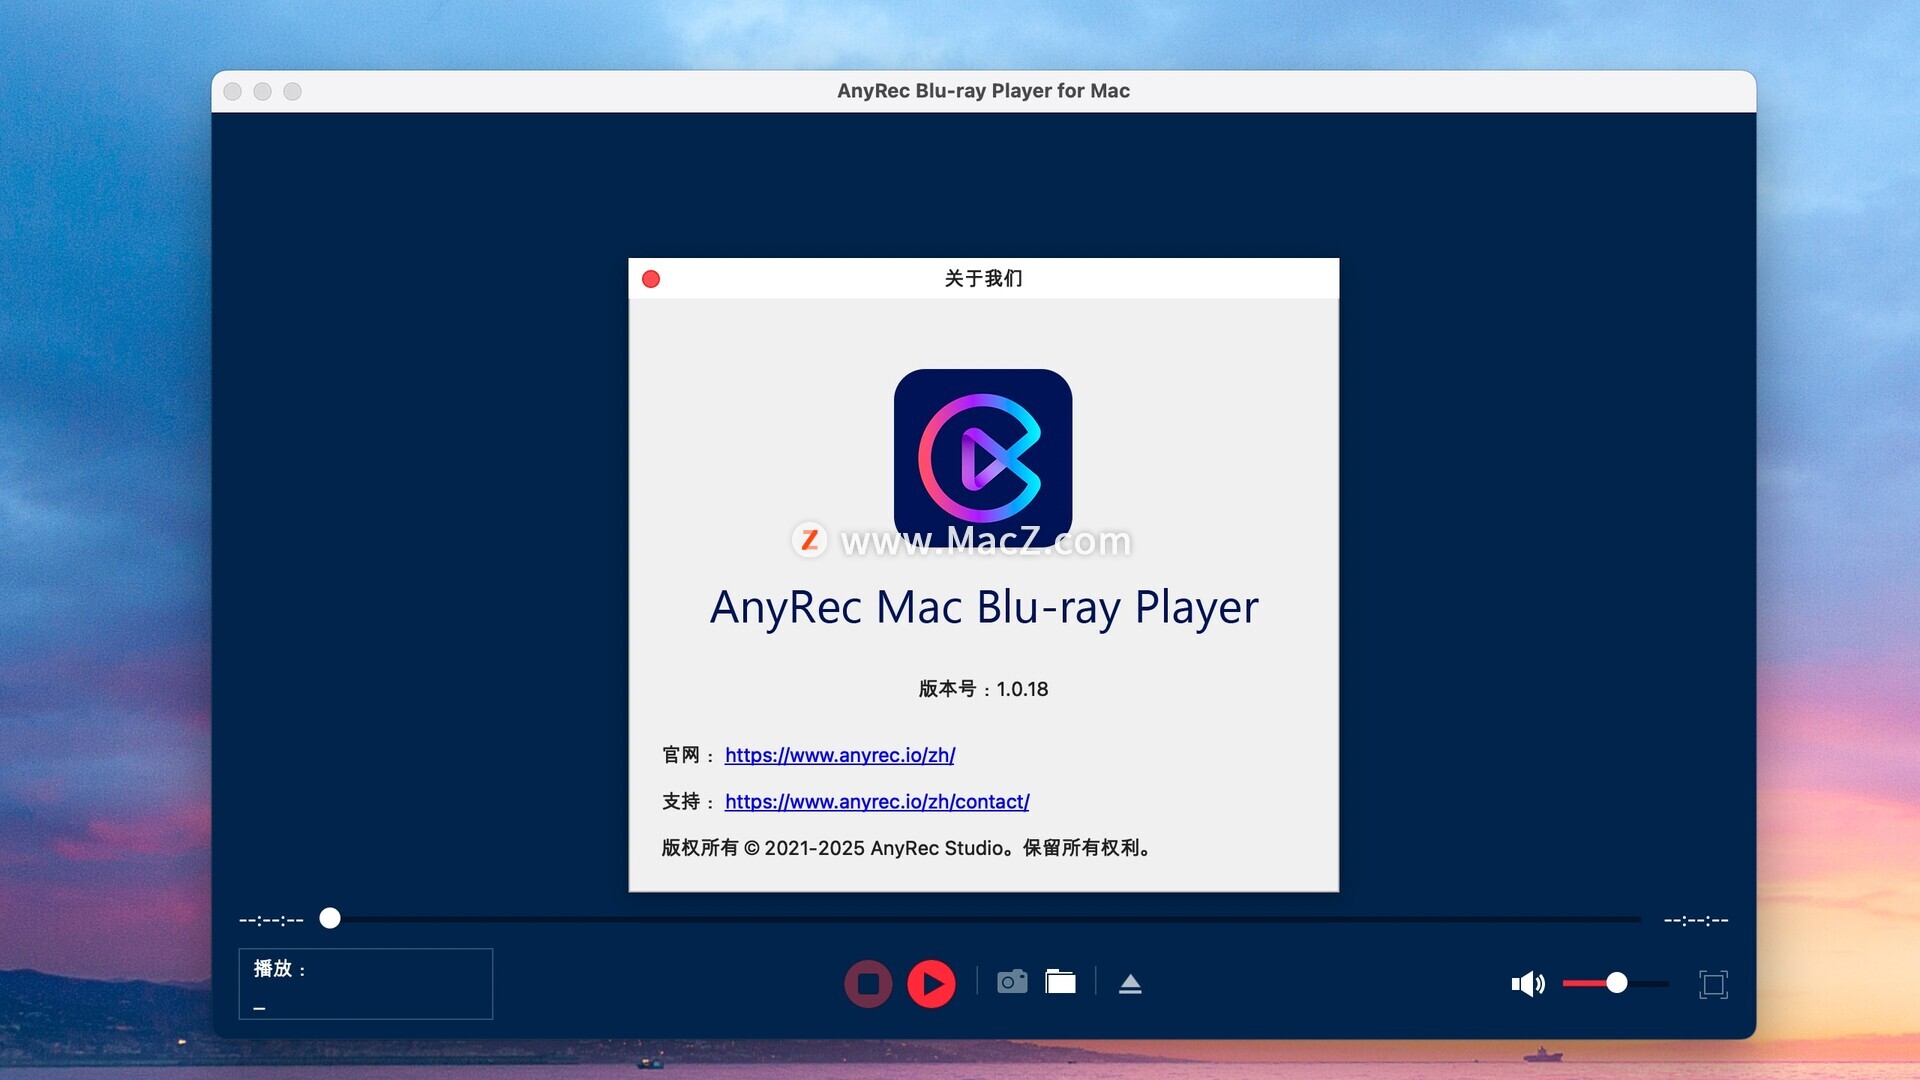Viewport: 1920px width, 1080px height.
Task: Click the playback progress bar handle
Action: (x=330, y=918)
